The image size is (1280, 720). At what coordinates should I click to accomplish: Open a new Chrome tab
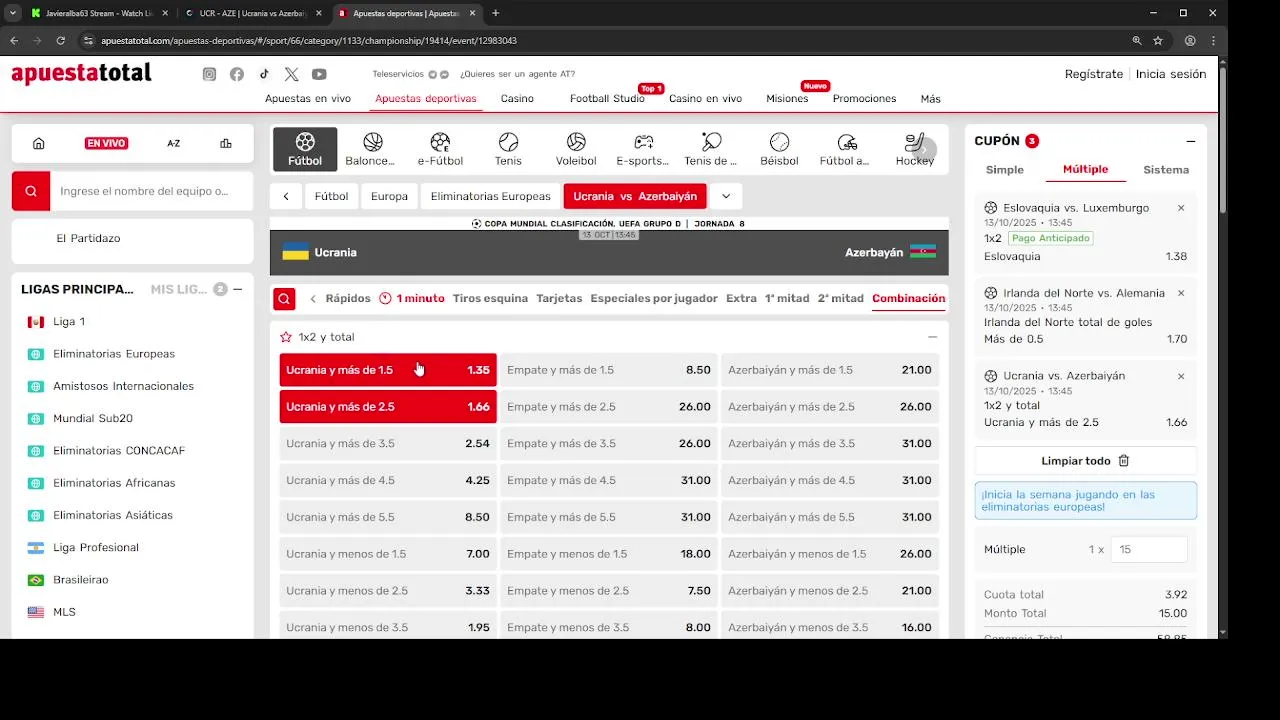click(495, 13)
